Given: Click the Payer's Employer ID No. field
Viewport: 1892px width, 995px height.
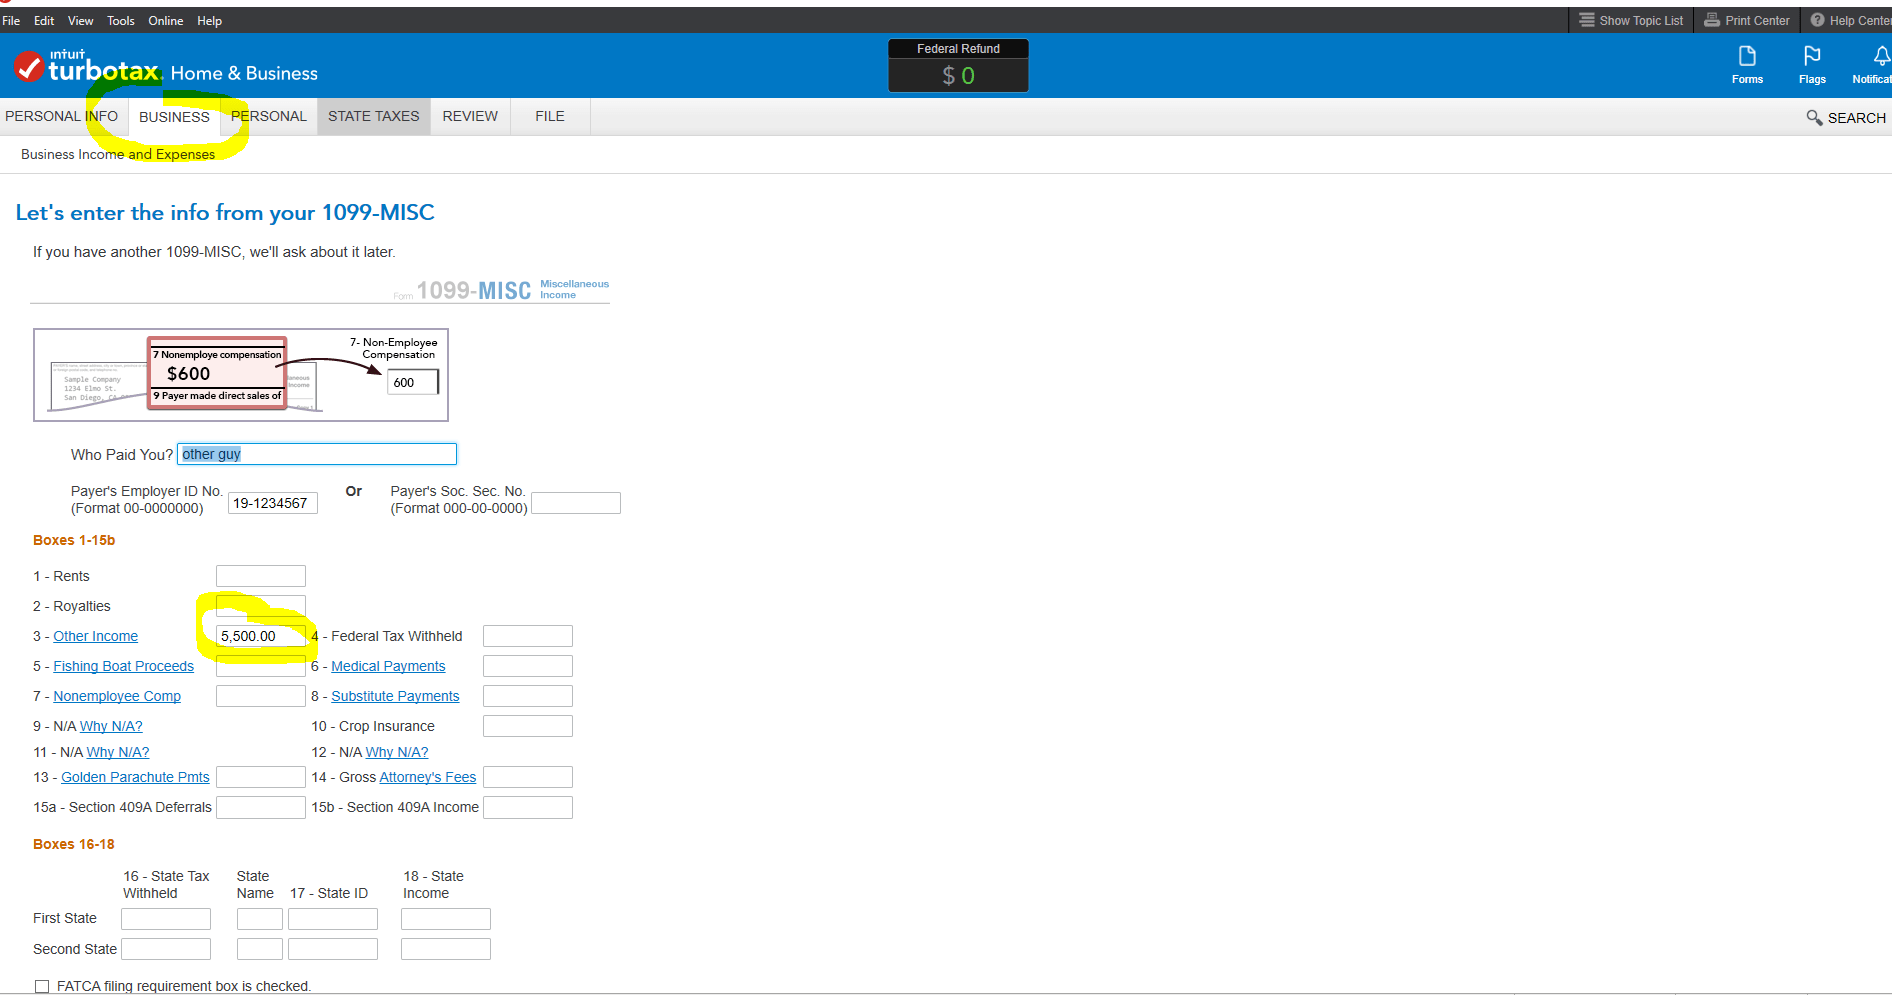Looking at the screenshot, I should click(273, 503).
